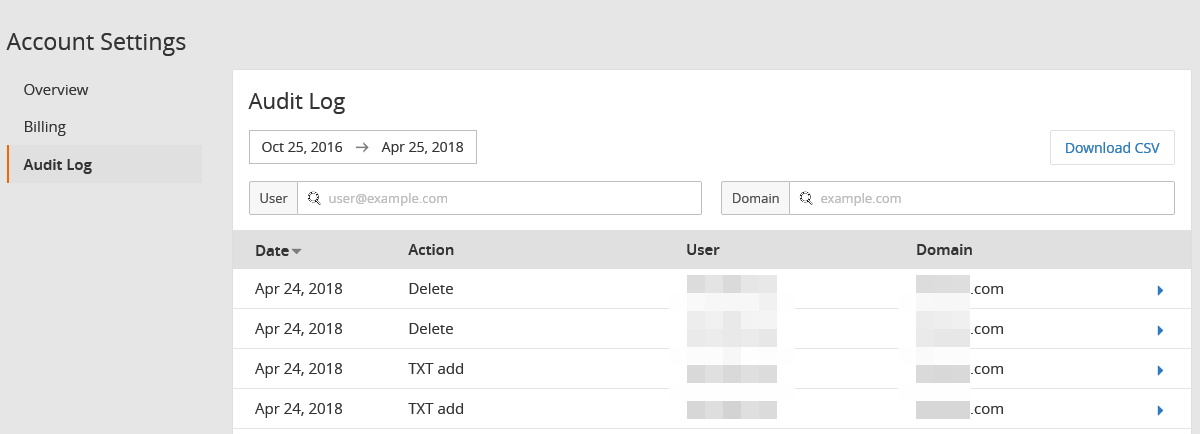Click the User label on the filter

(x=273, y=198)
